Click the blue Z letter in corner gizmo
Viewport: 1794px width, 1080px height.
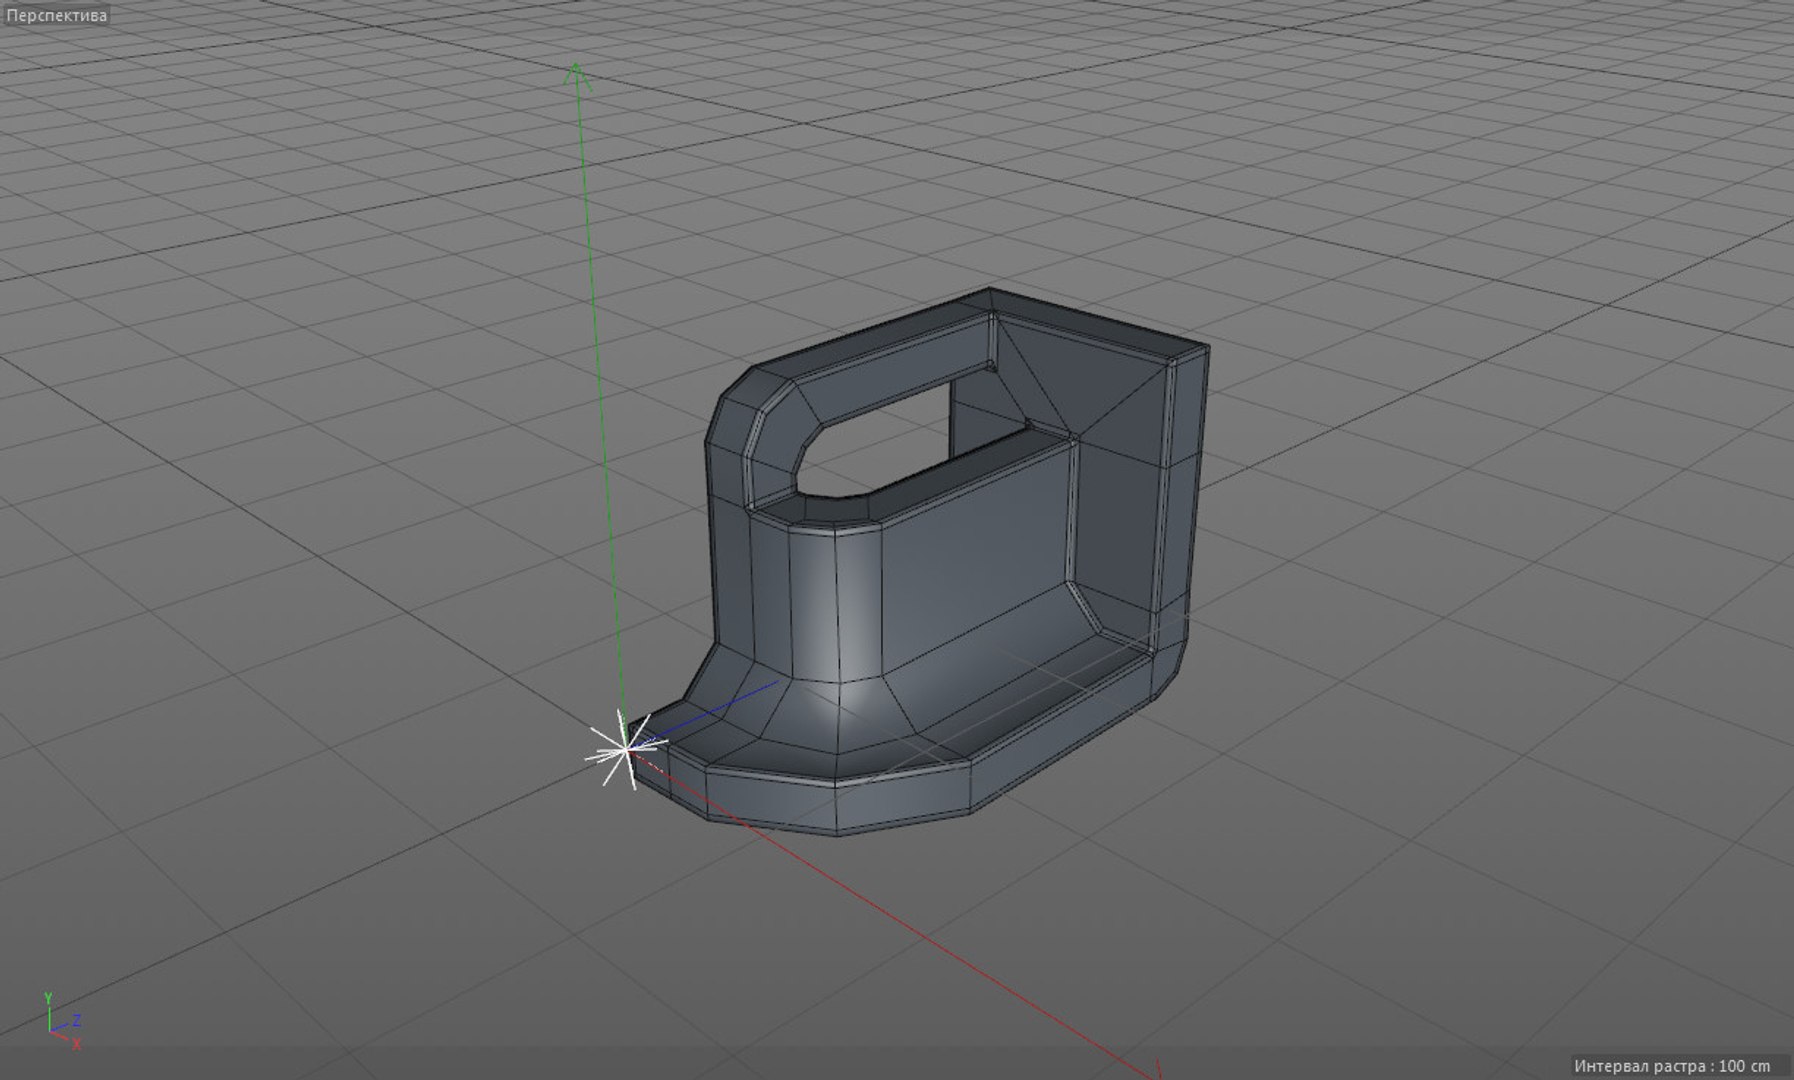(x=76, y=1021)
